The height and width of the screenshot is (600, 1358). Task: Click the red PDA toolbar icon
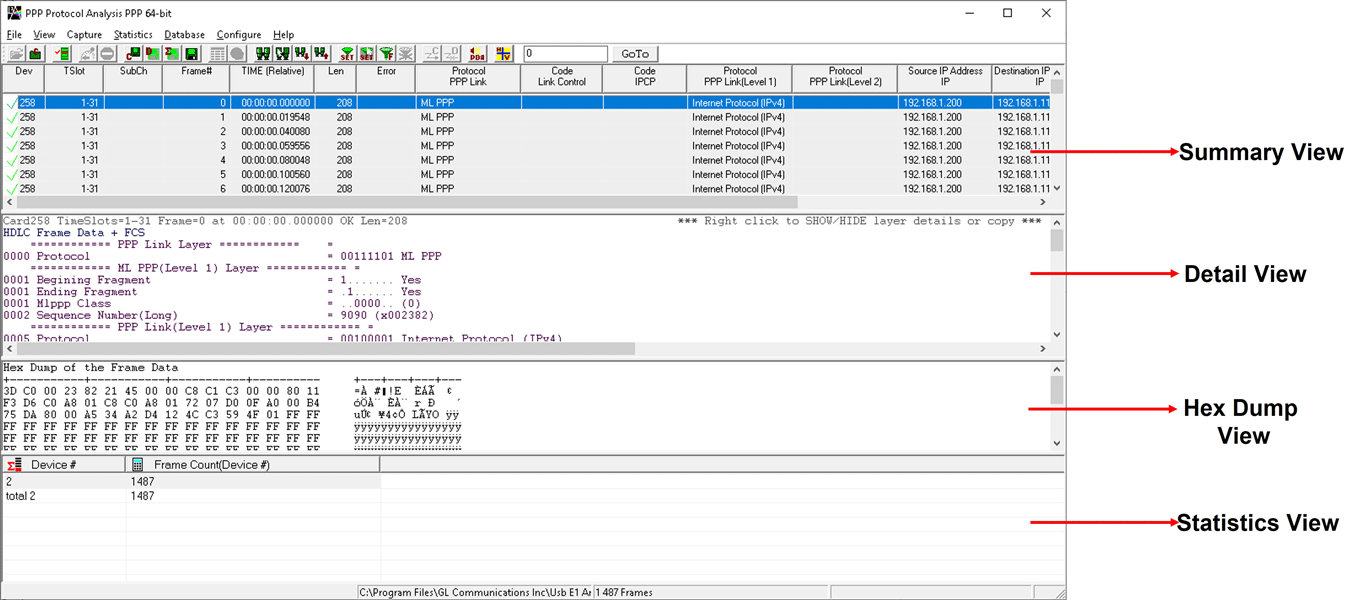477,53
